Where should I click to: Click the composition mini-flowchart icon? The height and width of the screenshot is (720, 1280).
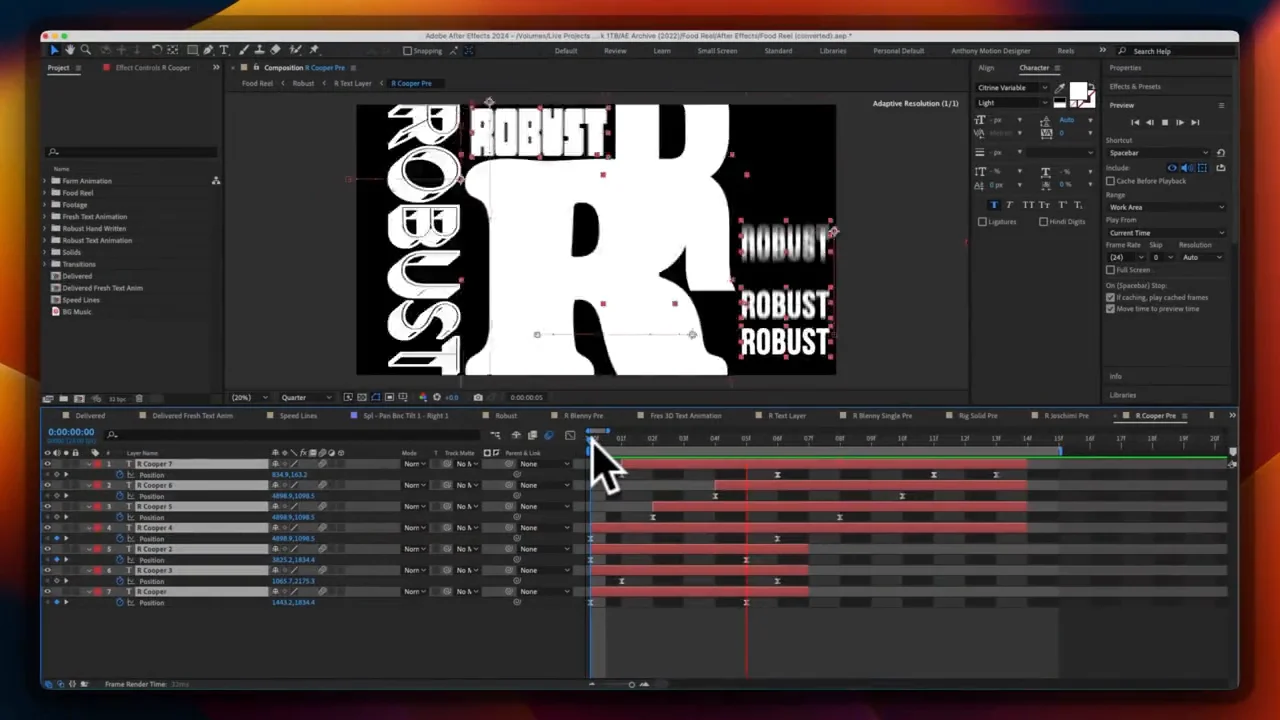[x=495, y=435]
